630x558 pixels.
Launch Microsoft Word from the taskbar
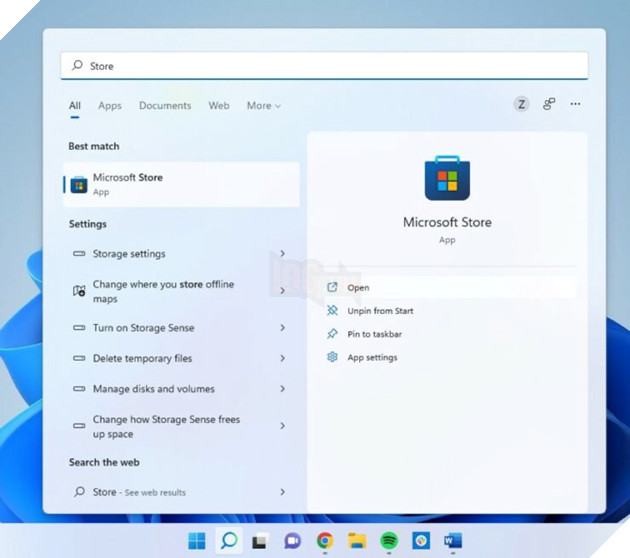pos(453,541)
